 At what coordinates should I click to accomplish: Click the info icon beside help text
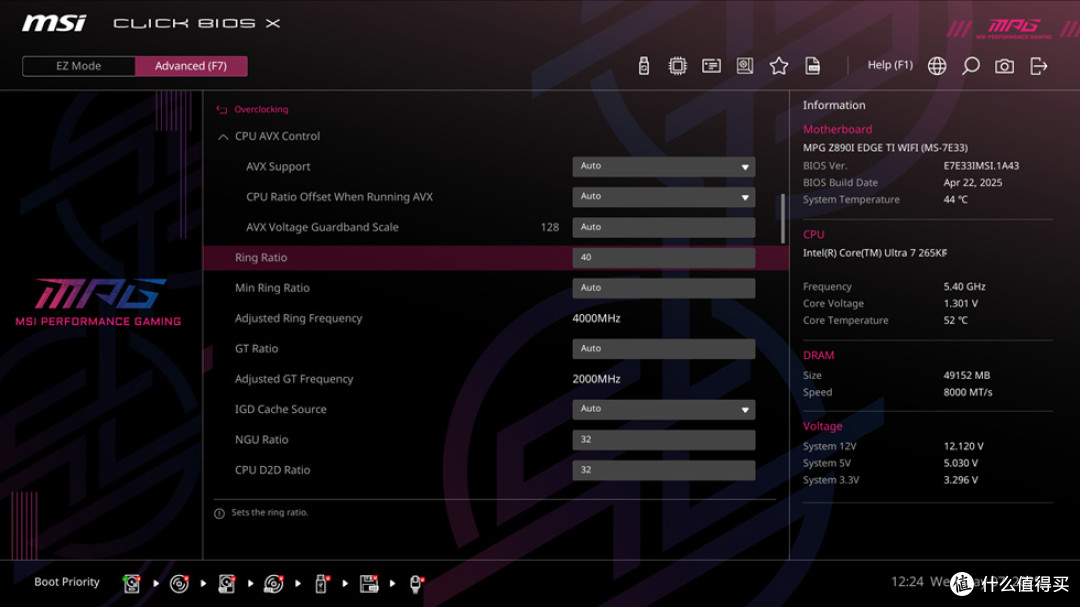pyautogui.click(x=219, y=513)
